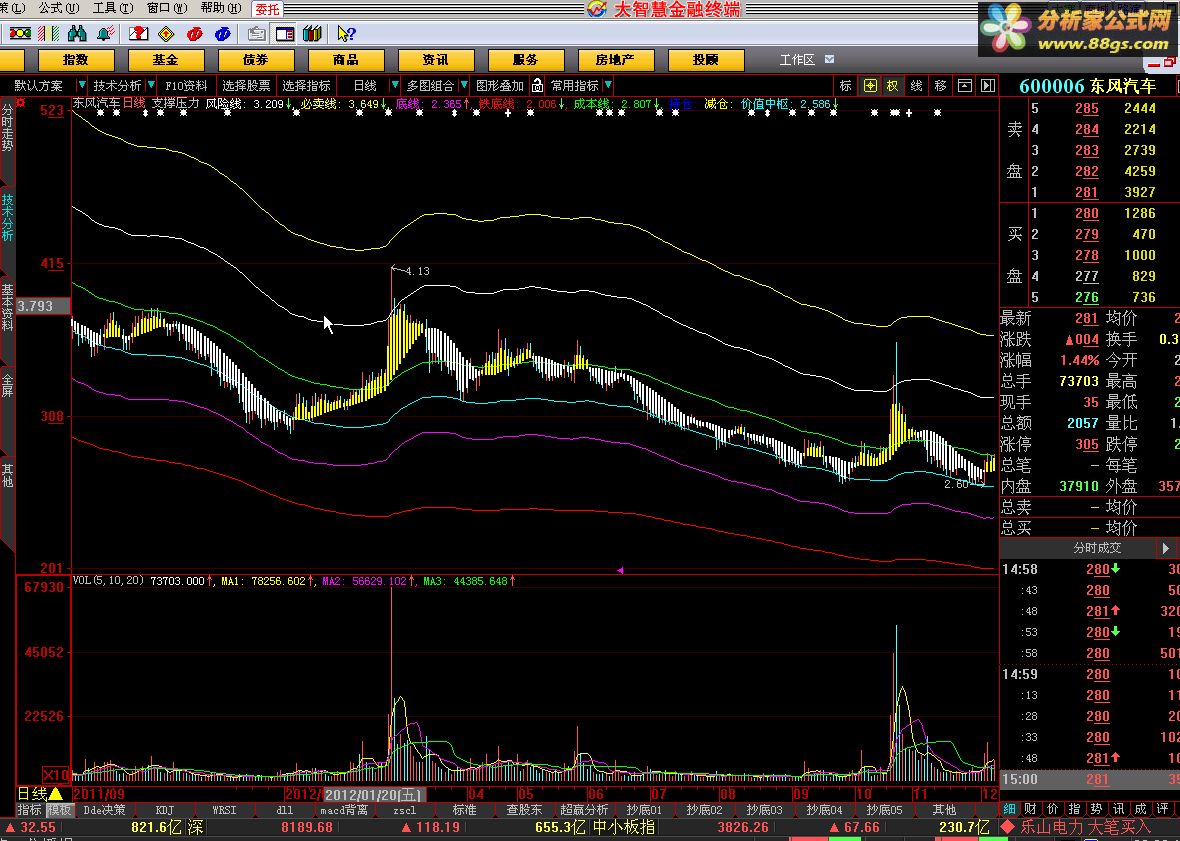Click the gray notepad toolbar icon
This screenshot has width=1180, height=841.
[256, 34]
